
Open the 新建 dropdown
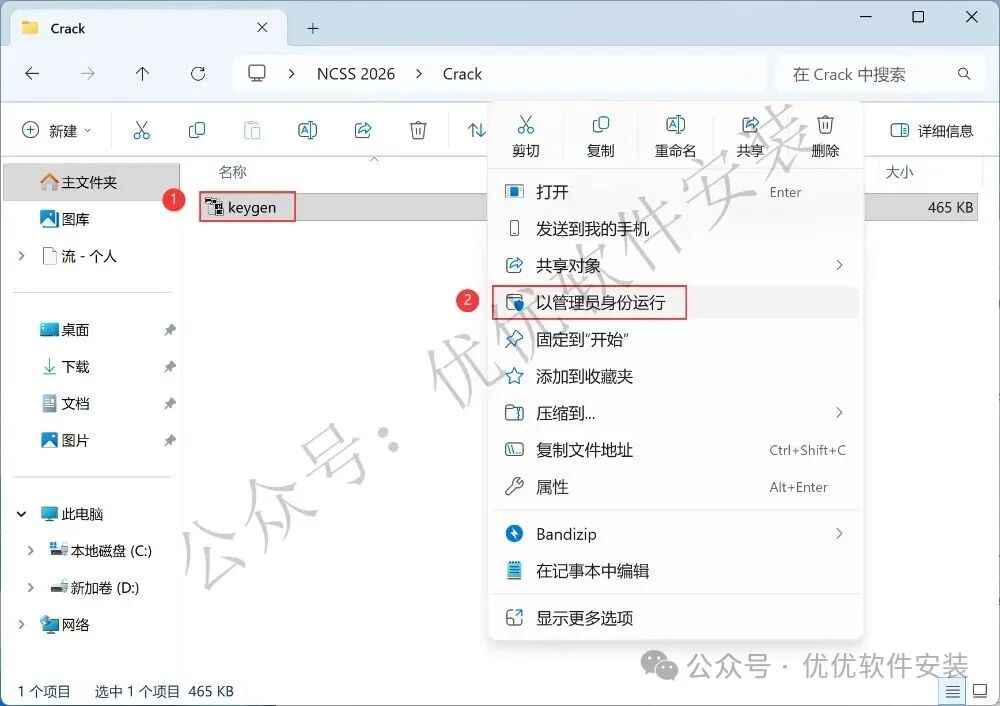pos(57,130)
